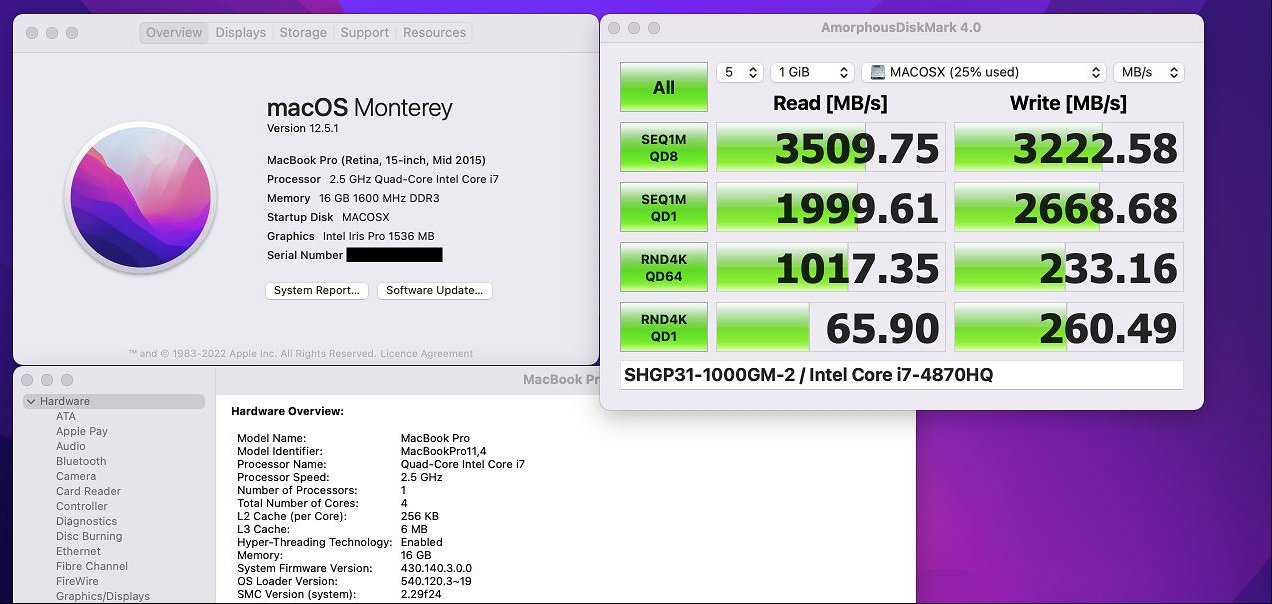Open the MACOSX volume selector dropdown
The width and height of the screenshot is (1272, 604).
click(x=983, y=72)
